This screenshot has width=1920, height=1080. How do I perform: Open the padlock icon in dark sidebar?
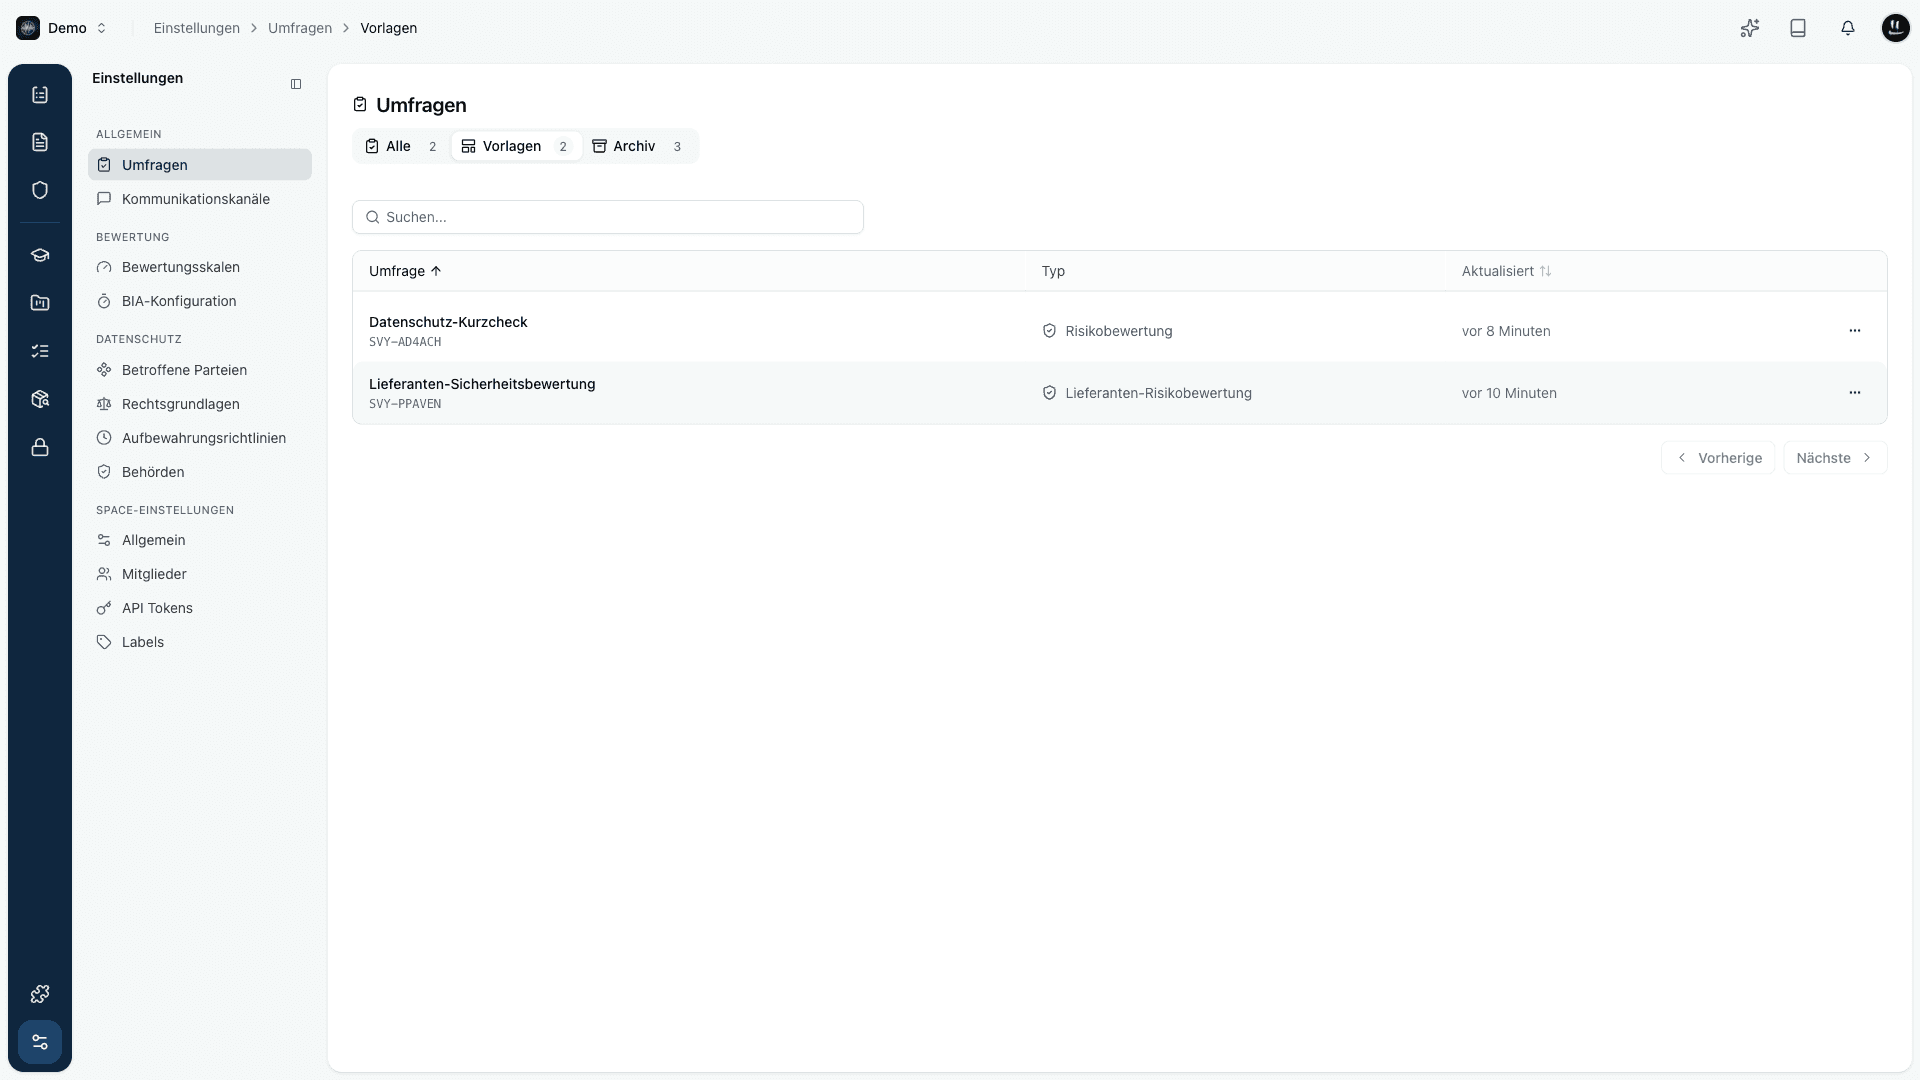[40, 447]
